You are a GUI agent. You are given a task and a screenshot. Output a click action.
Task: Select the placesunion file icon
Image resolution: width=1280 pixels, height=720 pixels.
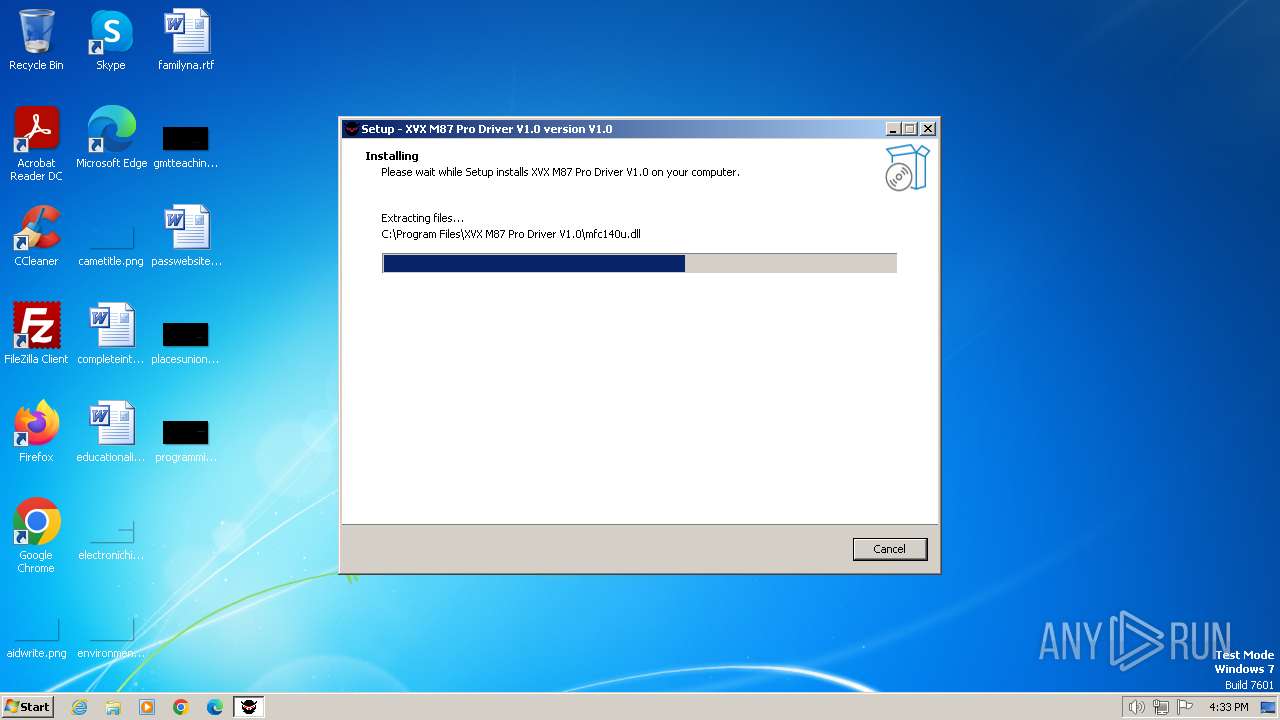[186, 342]
